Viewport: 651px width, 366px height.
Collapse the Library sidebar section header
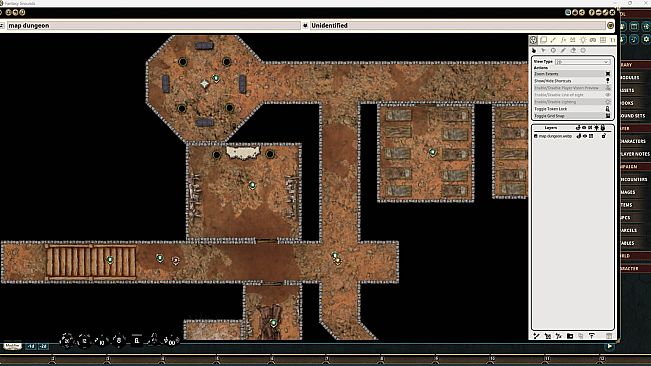click(635, 65)
